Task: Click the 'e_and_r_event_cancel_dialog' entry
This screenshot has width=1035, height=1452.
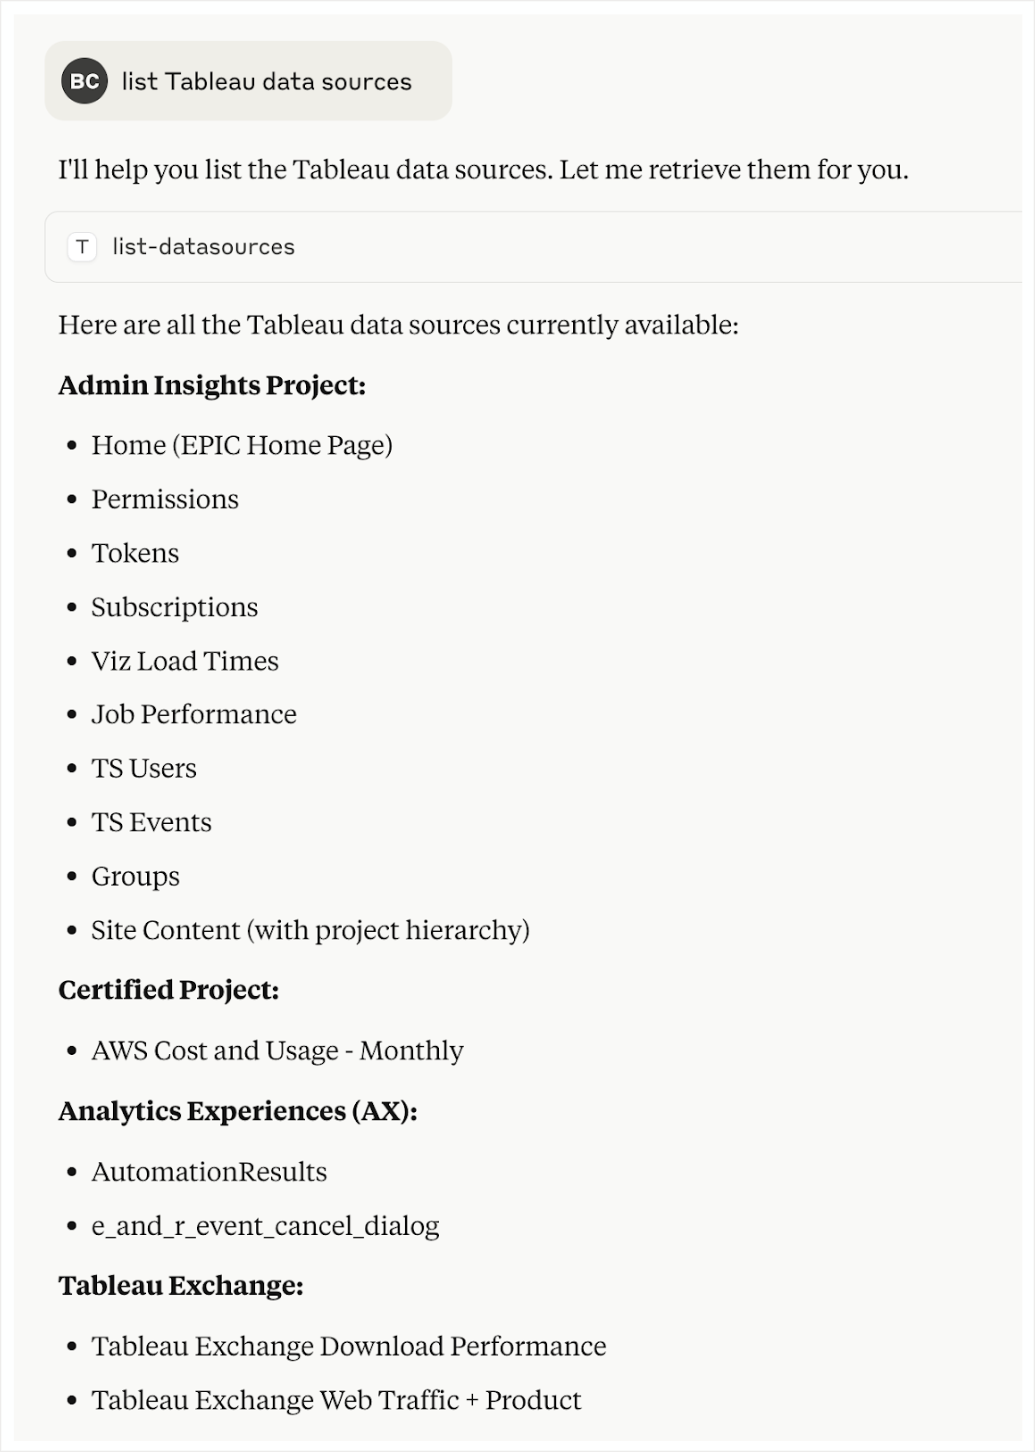Action: point(265,1226)
